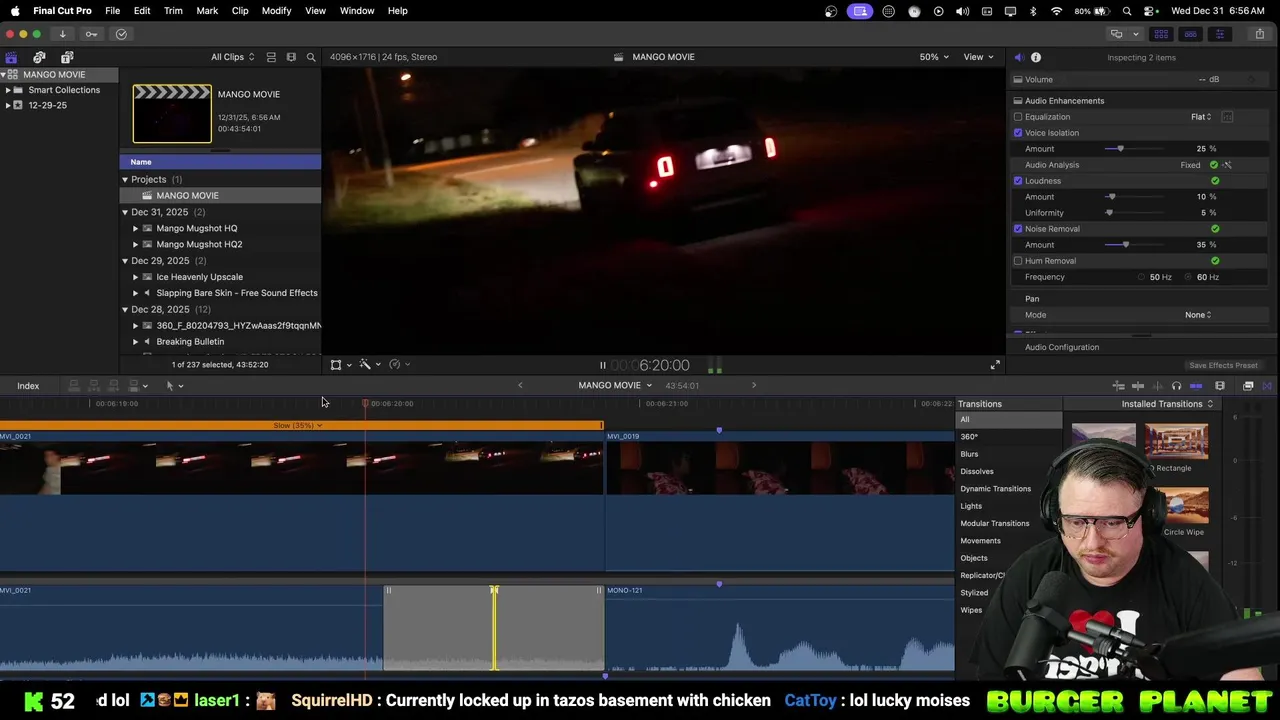The height and width of the screenshot is (720, 1280).
Task: Disable the Voice Isolation checkbox
Action: tap(1018, 133)
